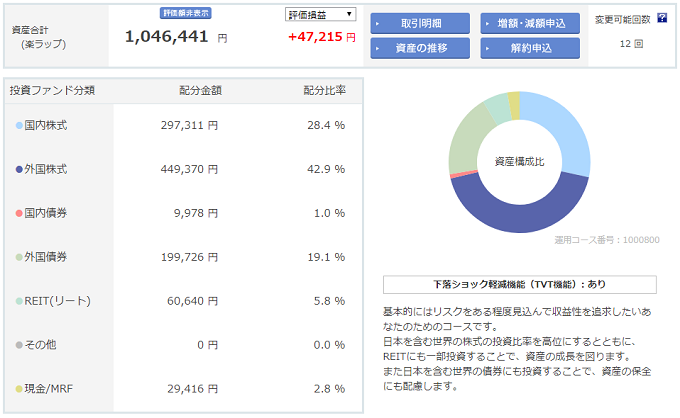The height and width of the screenshot is (418, 680).
Task: Click the pale green 外国債券 donut chart segment
Action: click(x=468, y=140)
